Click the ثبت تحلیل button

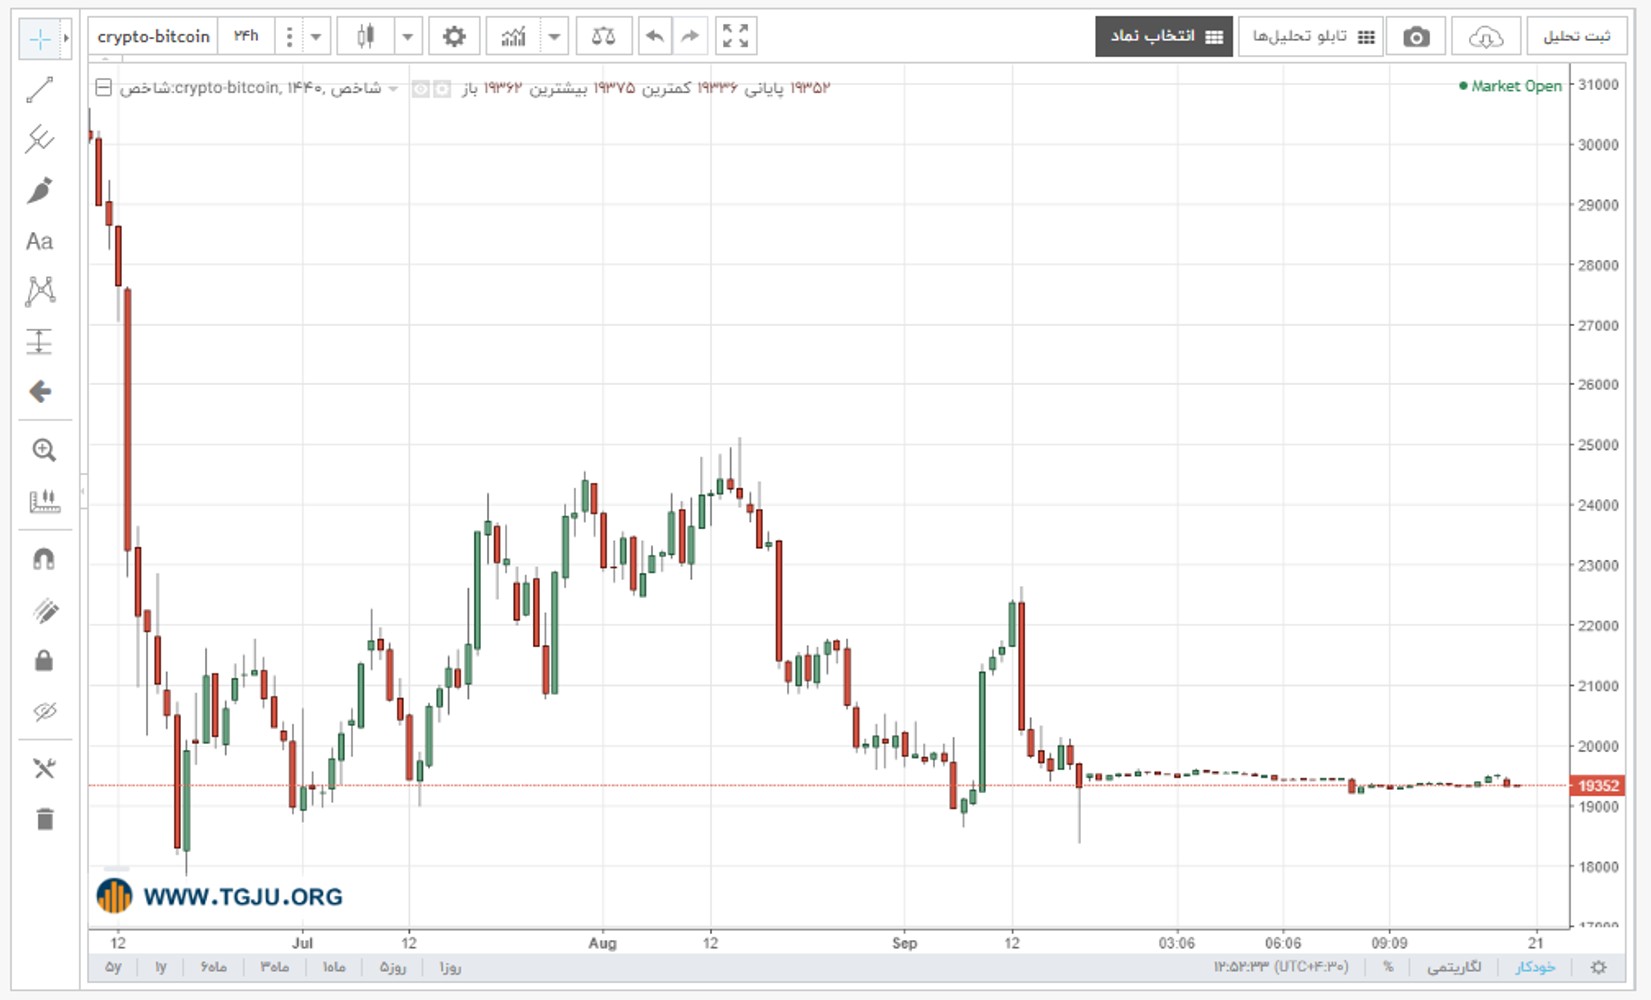click(x=1577, y=37)
